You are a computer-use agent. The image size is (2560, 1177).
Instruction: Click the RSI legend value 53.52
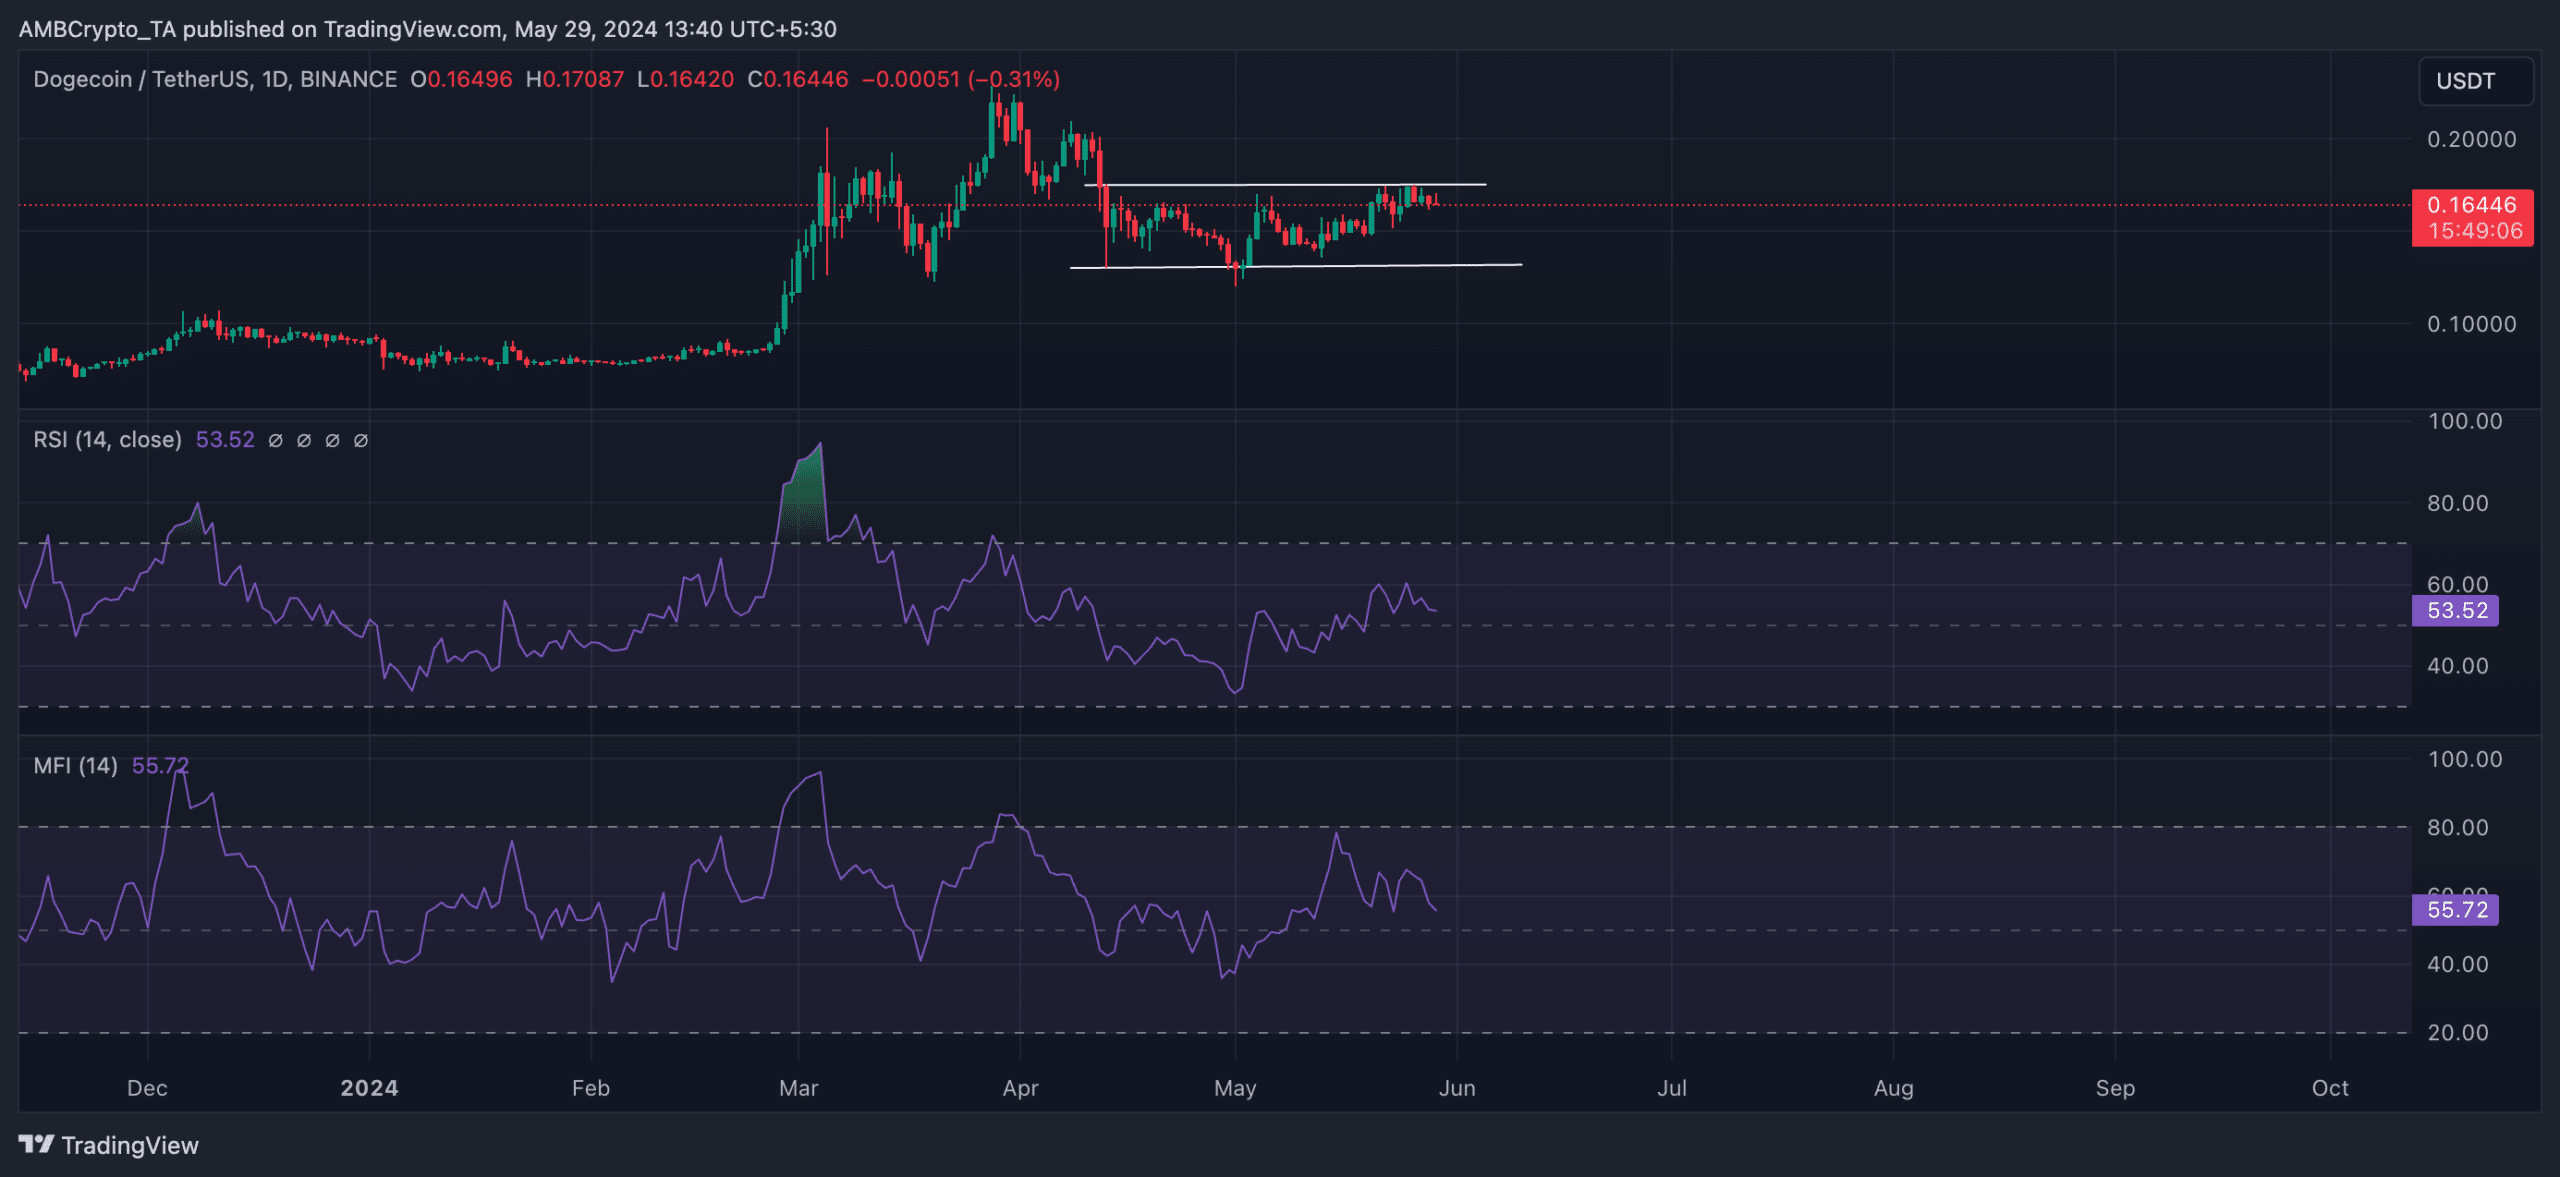click(x=225, y=440)
